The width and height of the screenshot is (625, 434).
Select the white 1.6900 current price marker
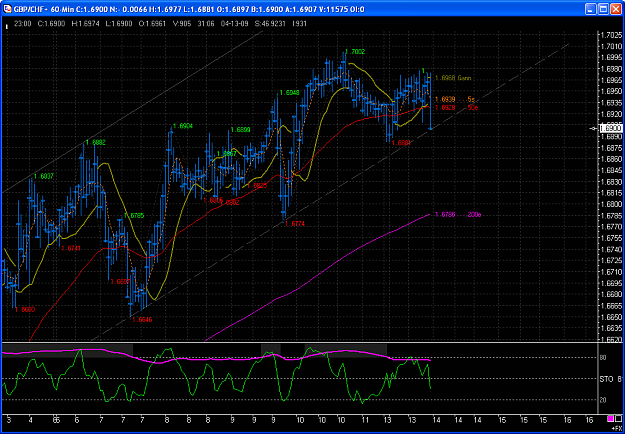[610, 128]
